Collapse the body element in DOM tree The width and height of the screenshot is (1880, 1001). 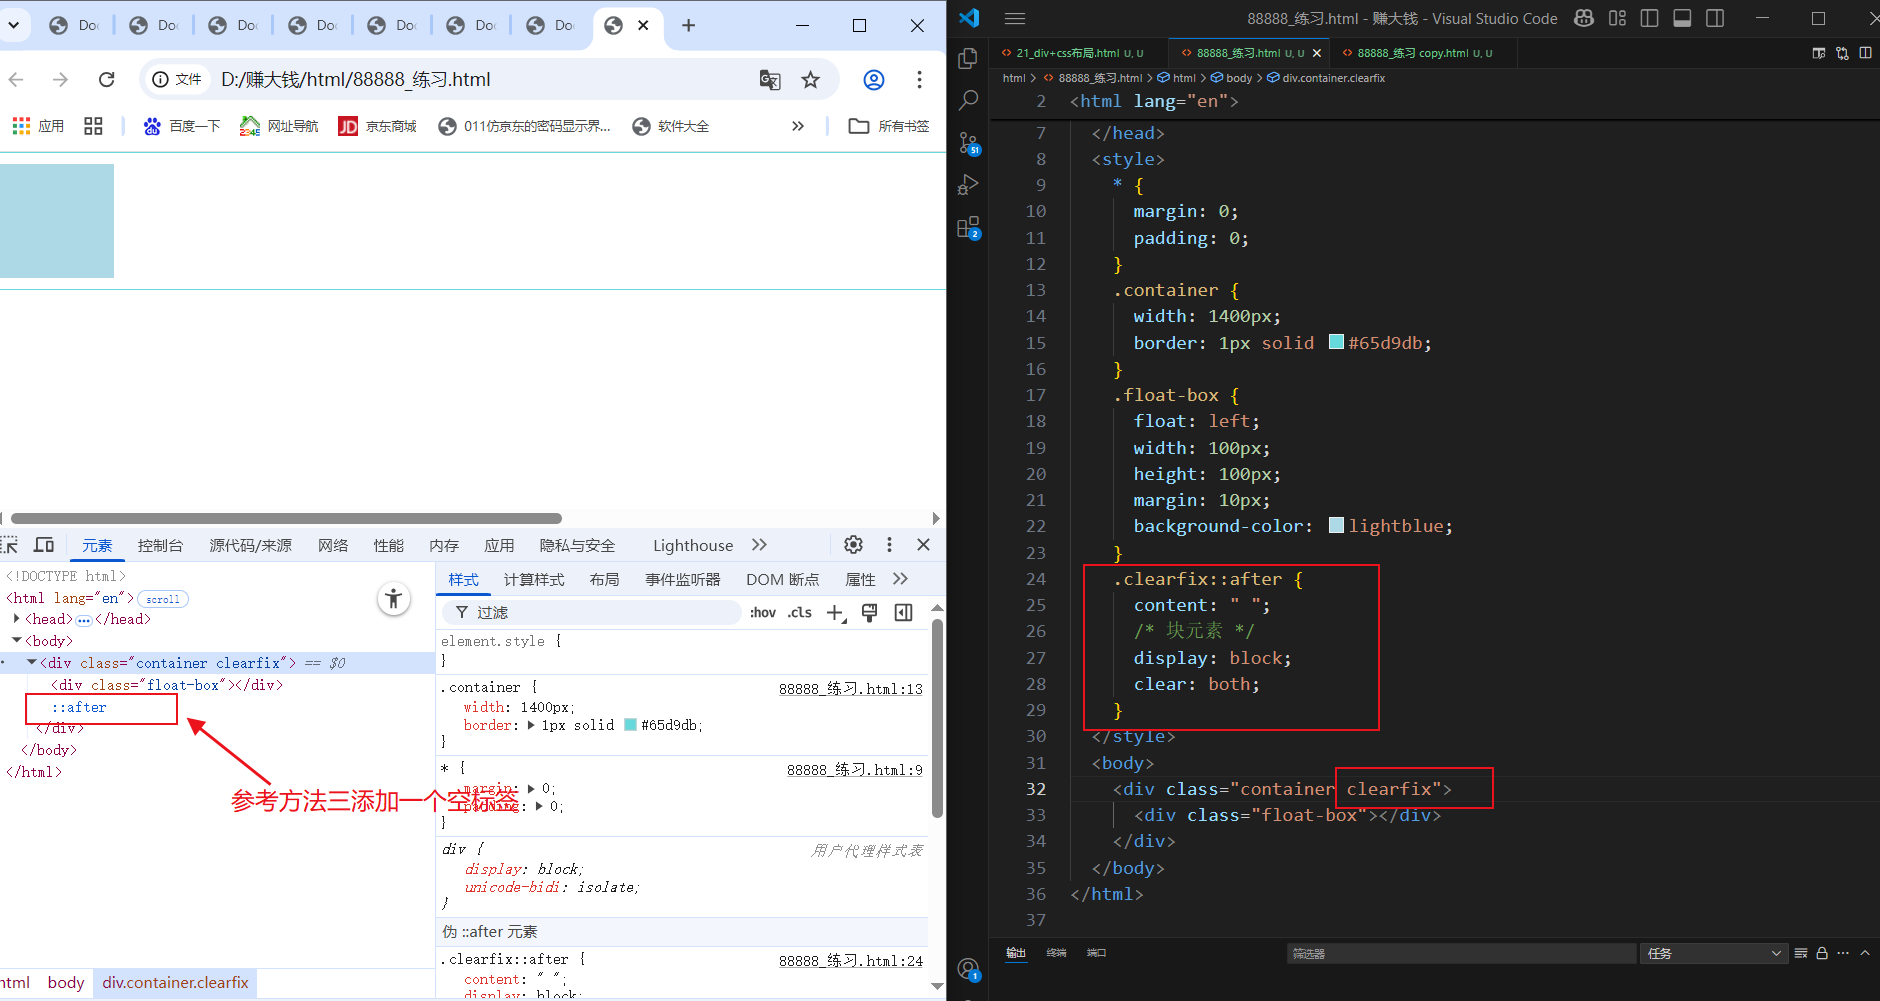pyautogui.click(x=17, y=640)
